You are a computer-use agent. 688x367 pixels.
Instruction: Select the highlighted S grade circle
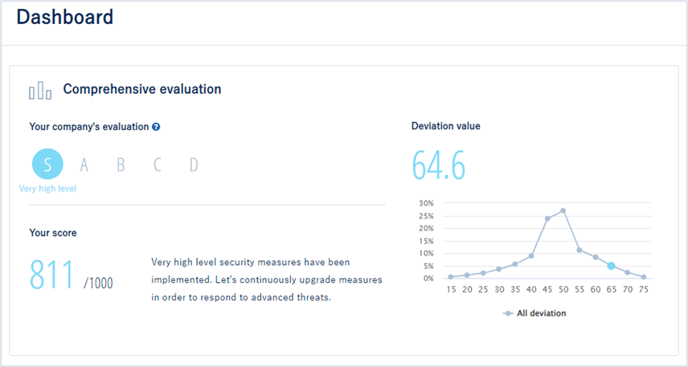(47, 164)
